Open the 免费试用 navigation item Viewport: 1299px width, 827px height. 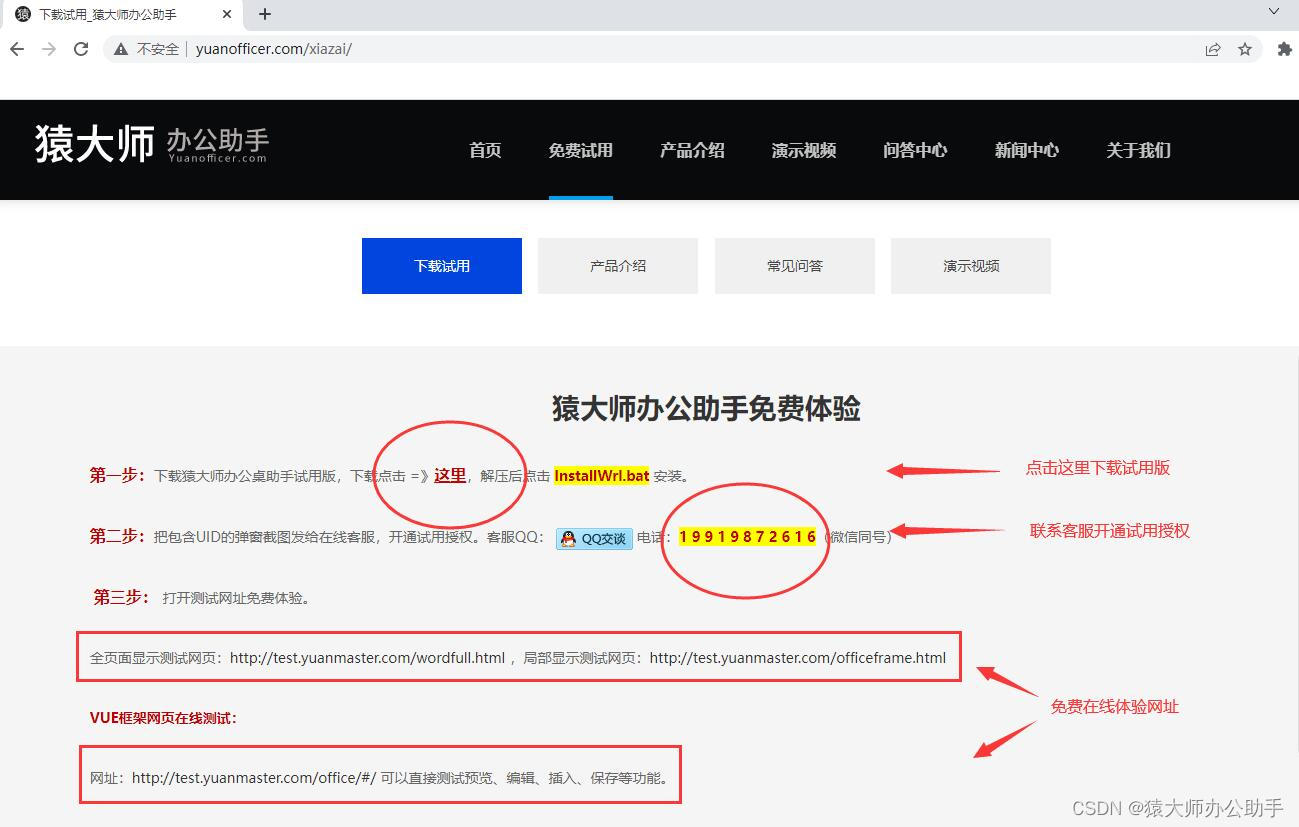(x=581, y=150)
